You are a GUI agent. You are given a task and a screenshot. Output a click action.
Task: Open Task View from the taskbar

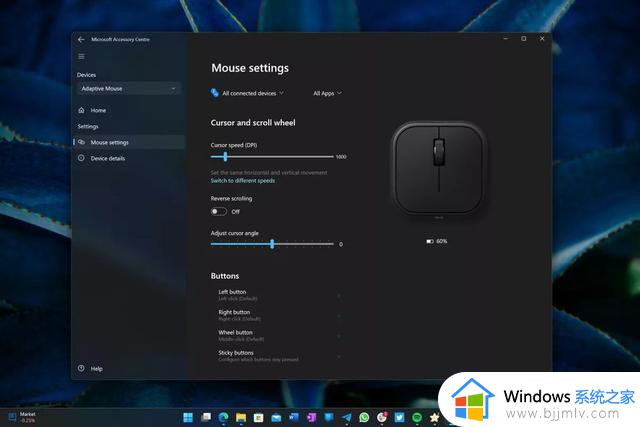[x=206, y=417]
